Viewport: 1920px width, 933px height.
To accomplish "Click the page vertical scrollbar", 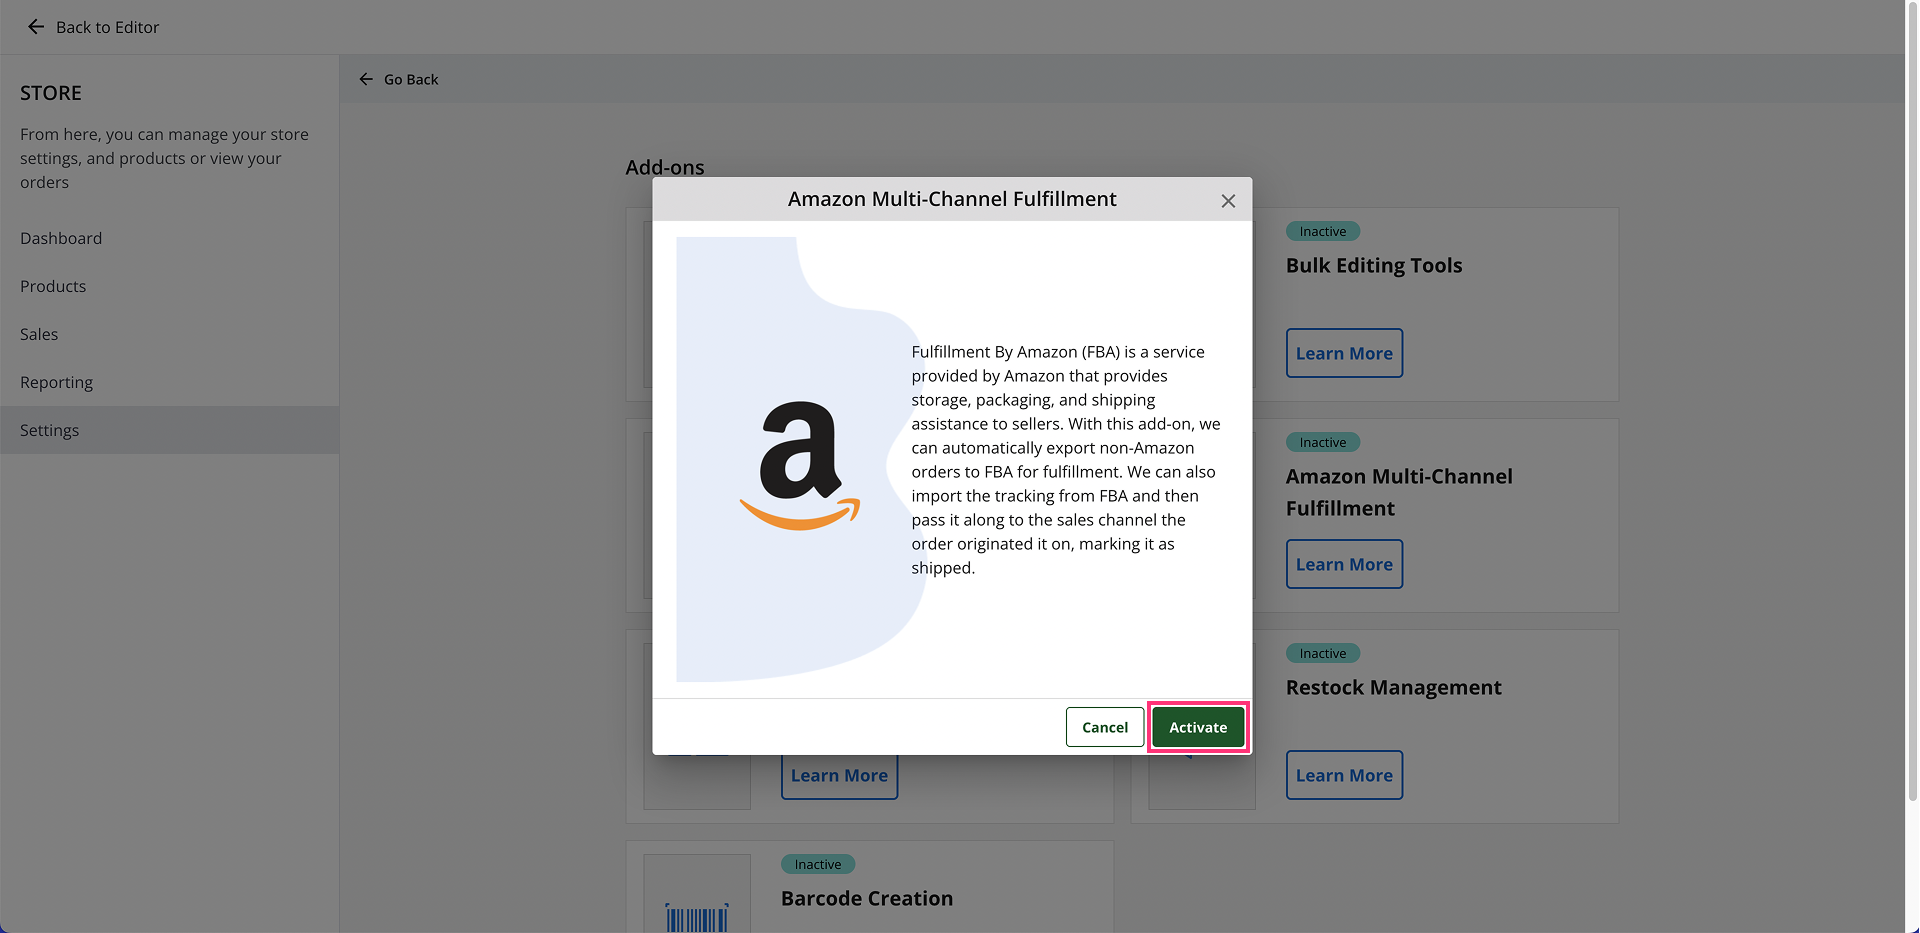I will (1912, 400).
